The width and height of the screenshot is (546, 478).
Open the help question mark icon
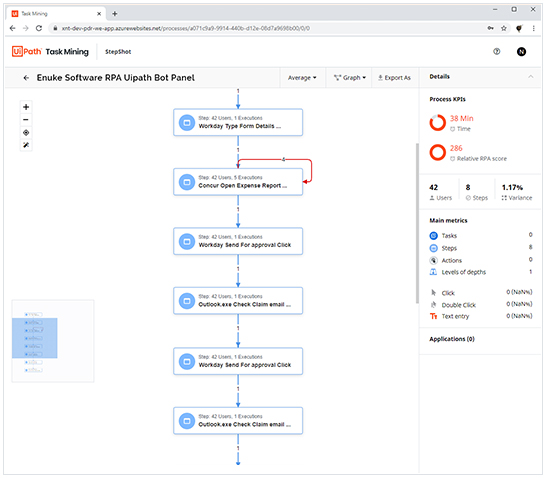(x=497, y=52)
